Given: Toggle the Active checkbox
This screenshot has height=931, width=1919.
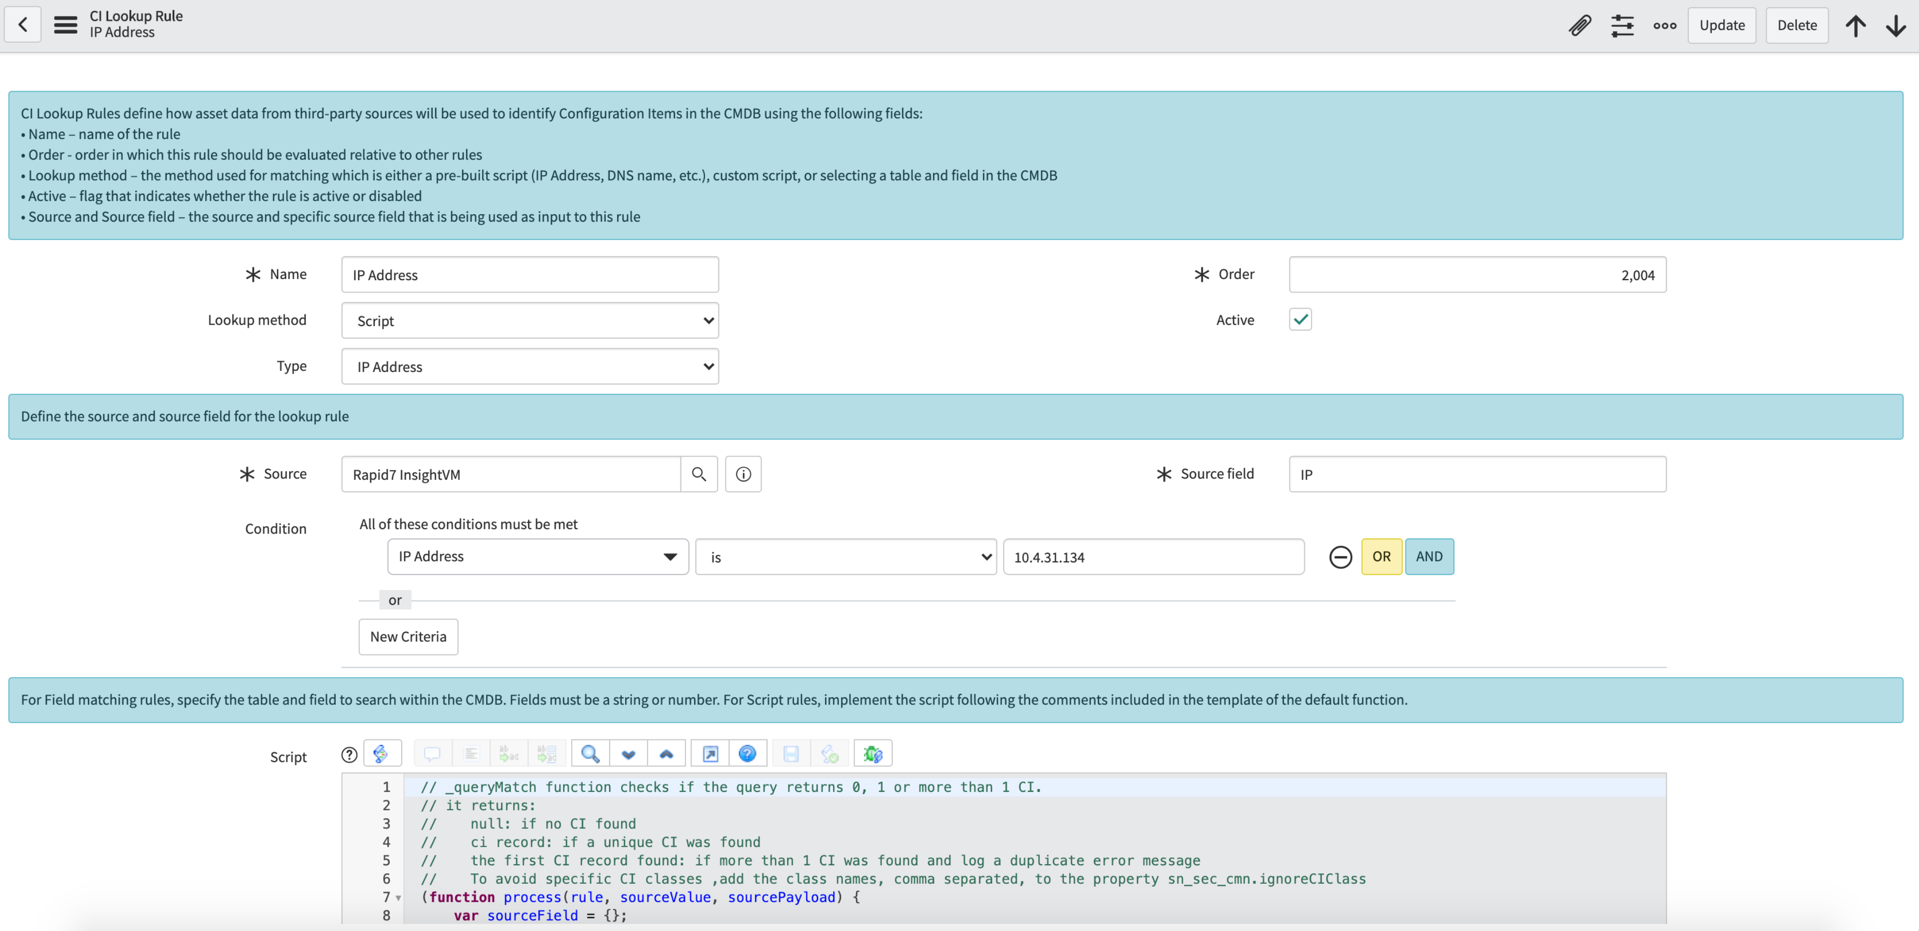Looking at the screenshot, I should pyautogui.click(x=1300, y=320).
